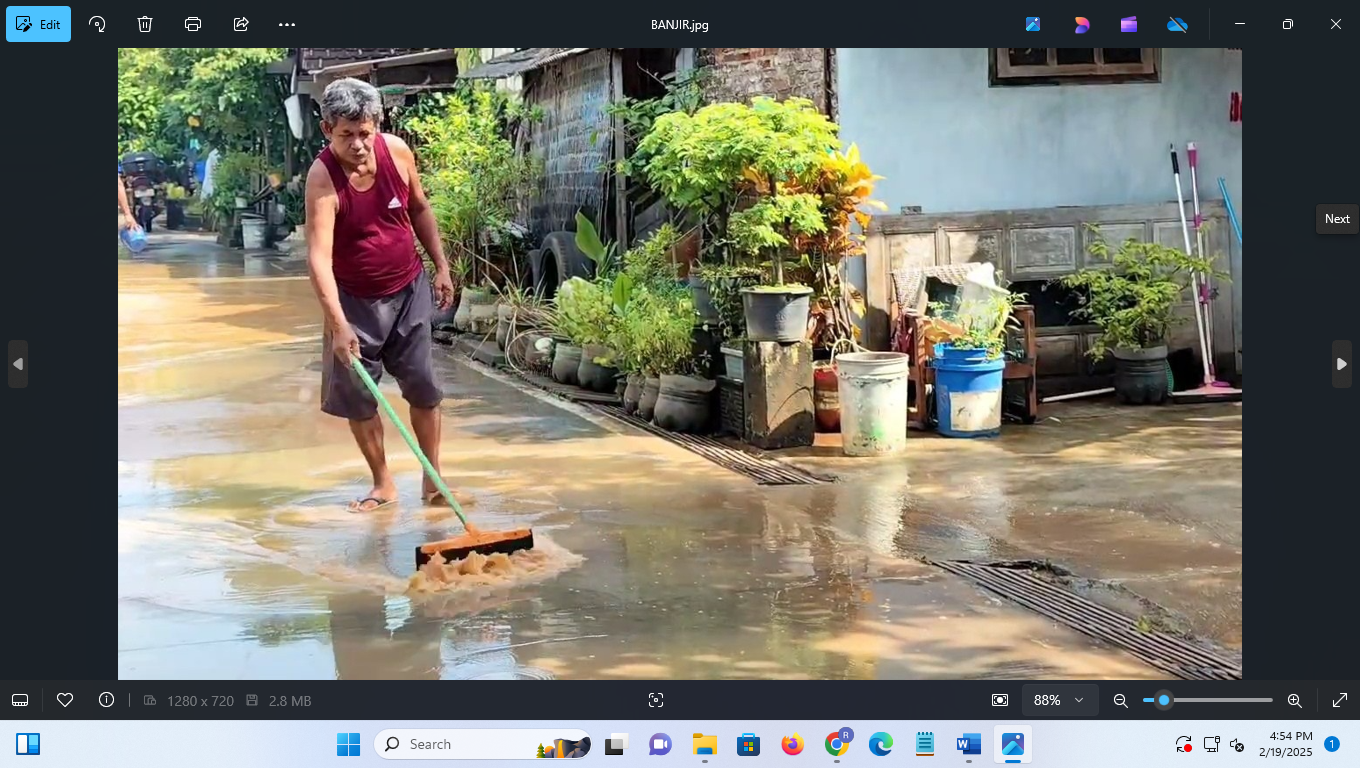Open the Chat app on the taskbar

[x=660, y=744]
